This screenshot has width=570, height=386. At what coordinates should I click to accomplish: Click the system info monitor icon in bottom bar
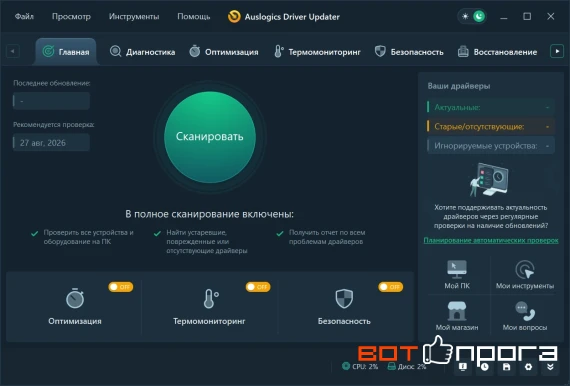click(x=463, y=367)
